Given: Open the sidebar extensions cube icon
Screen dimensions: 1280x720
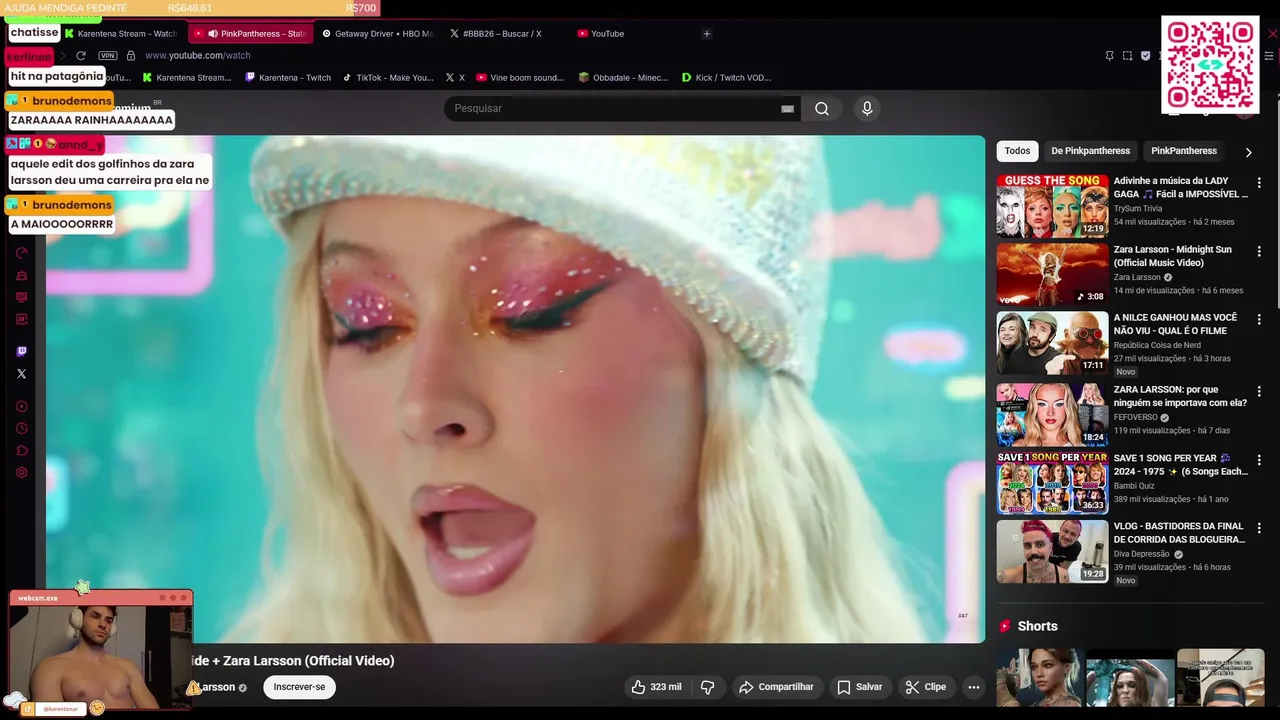Looking at the screenshot, I should (x=22, y=451).
